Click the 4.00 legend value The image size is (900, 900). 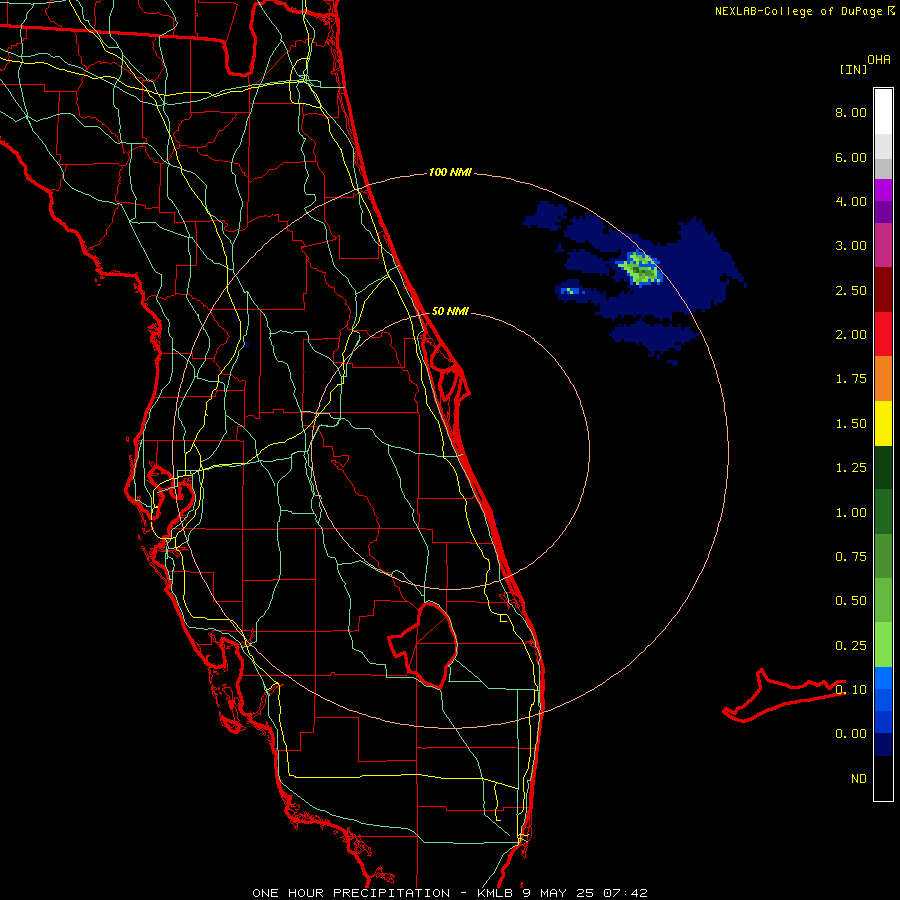pyautogui.click(x=851, y=201)
